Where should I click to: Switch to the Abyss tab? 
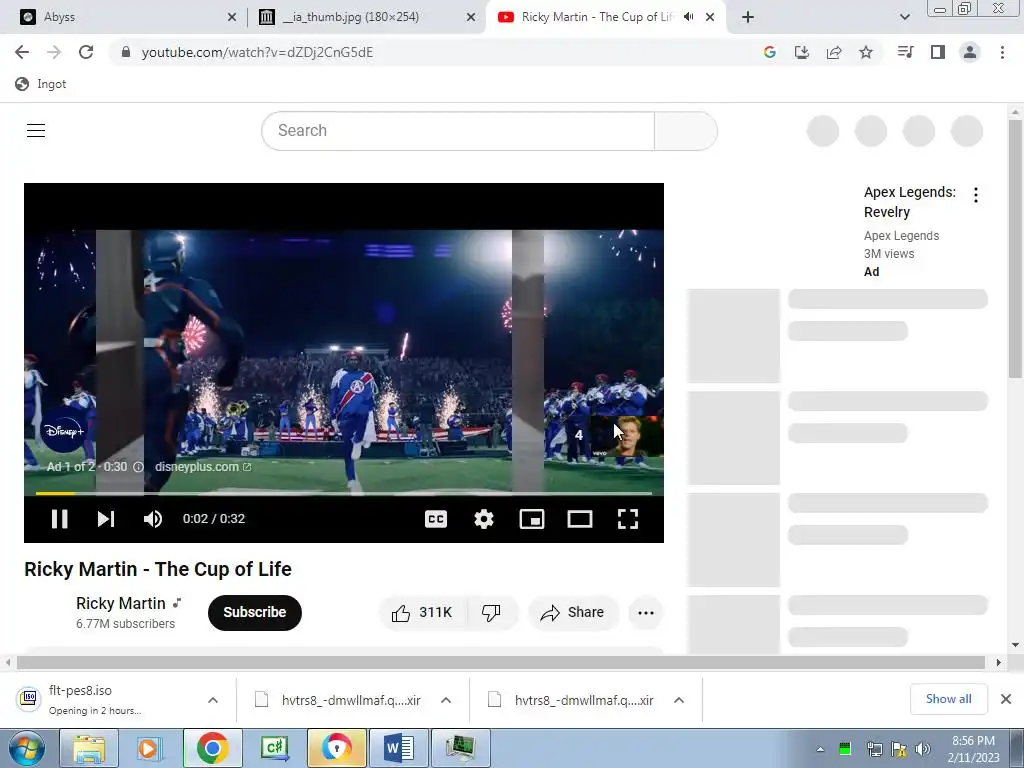tap(124, 17)
